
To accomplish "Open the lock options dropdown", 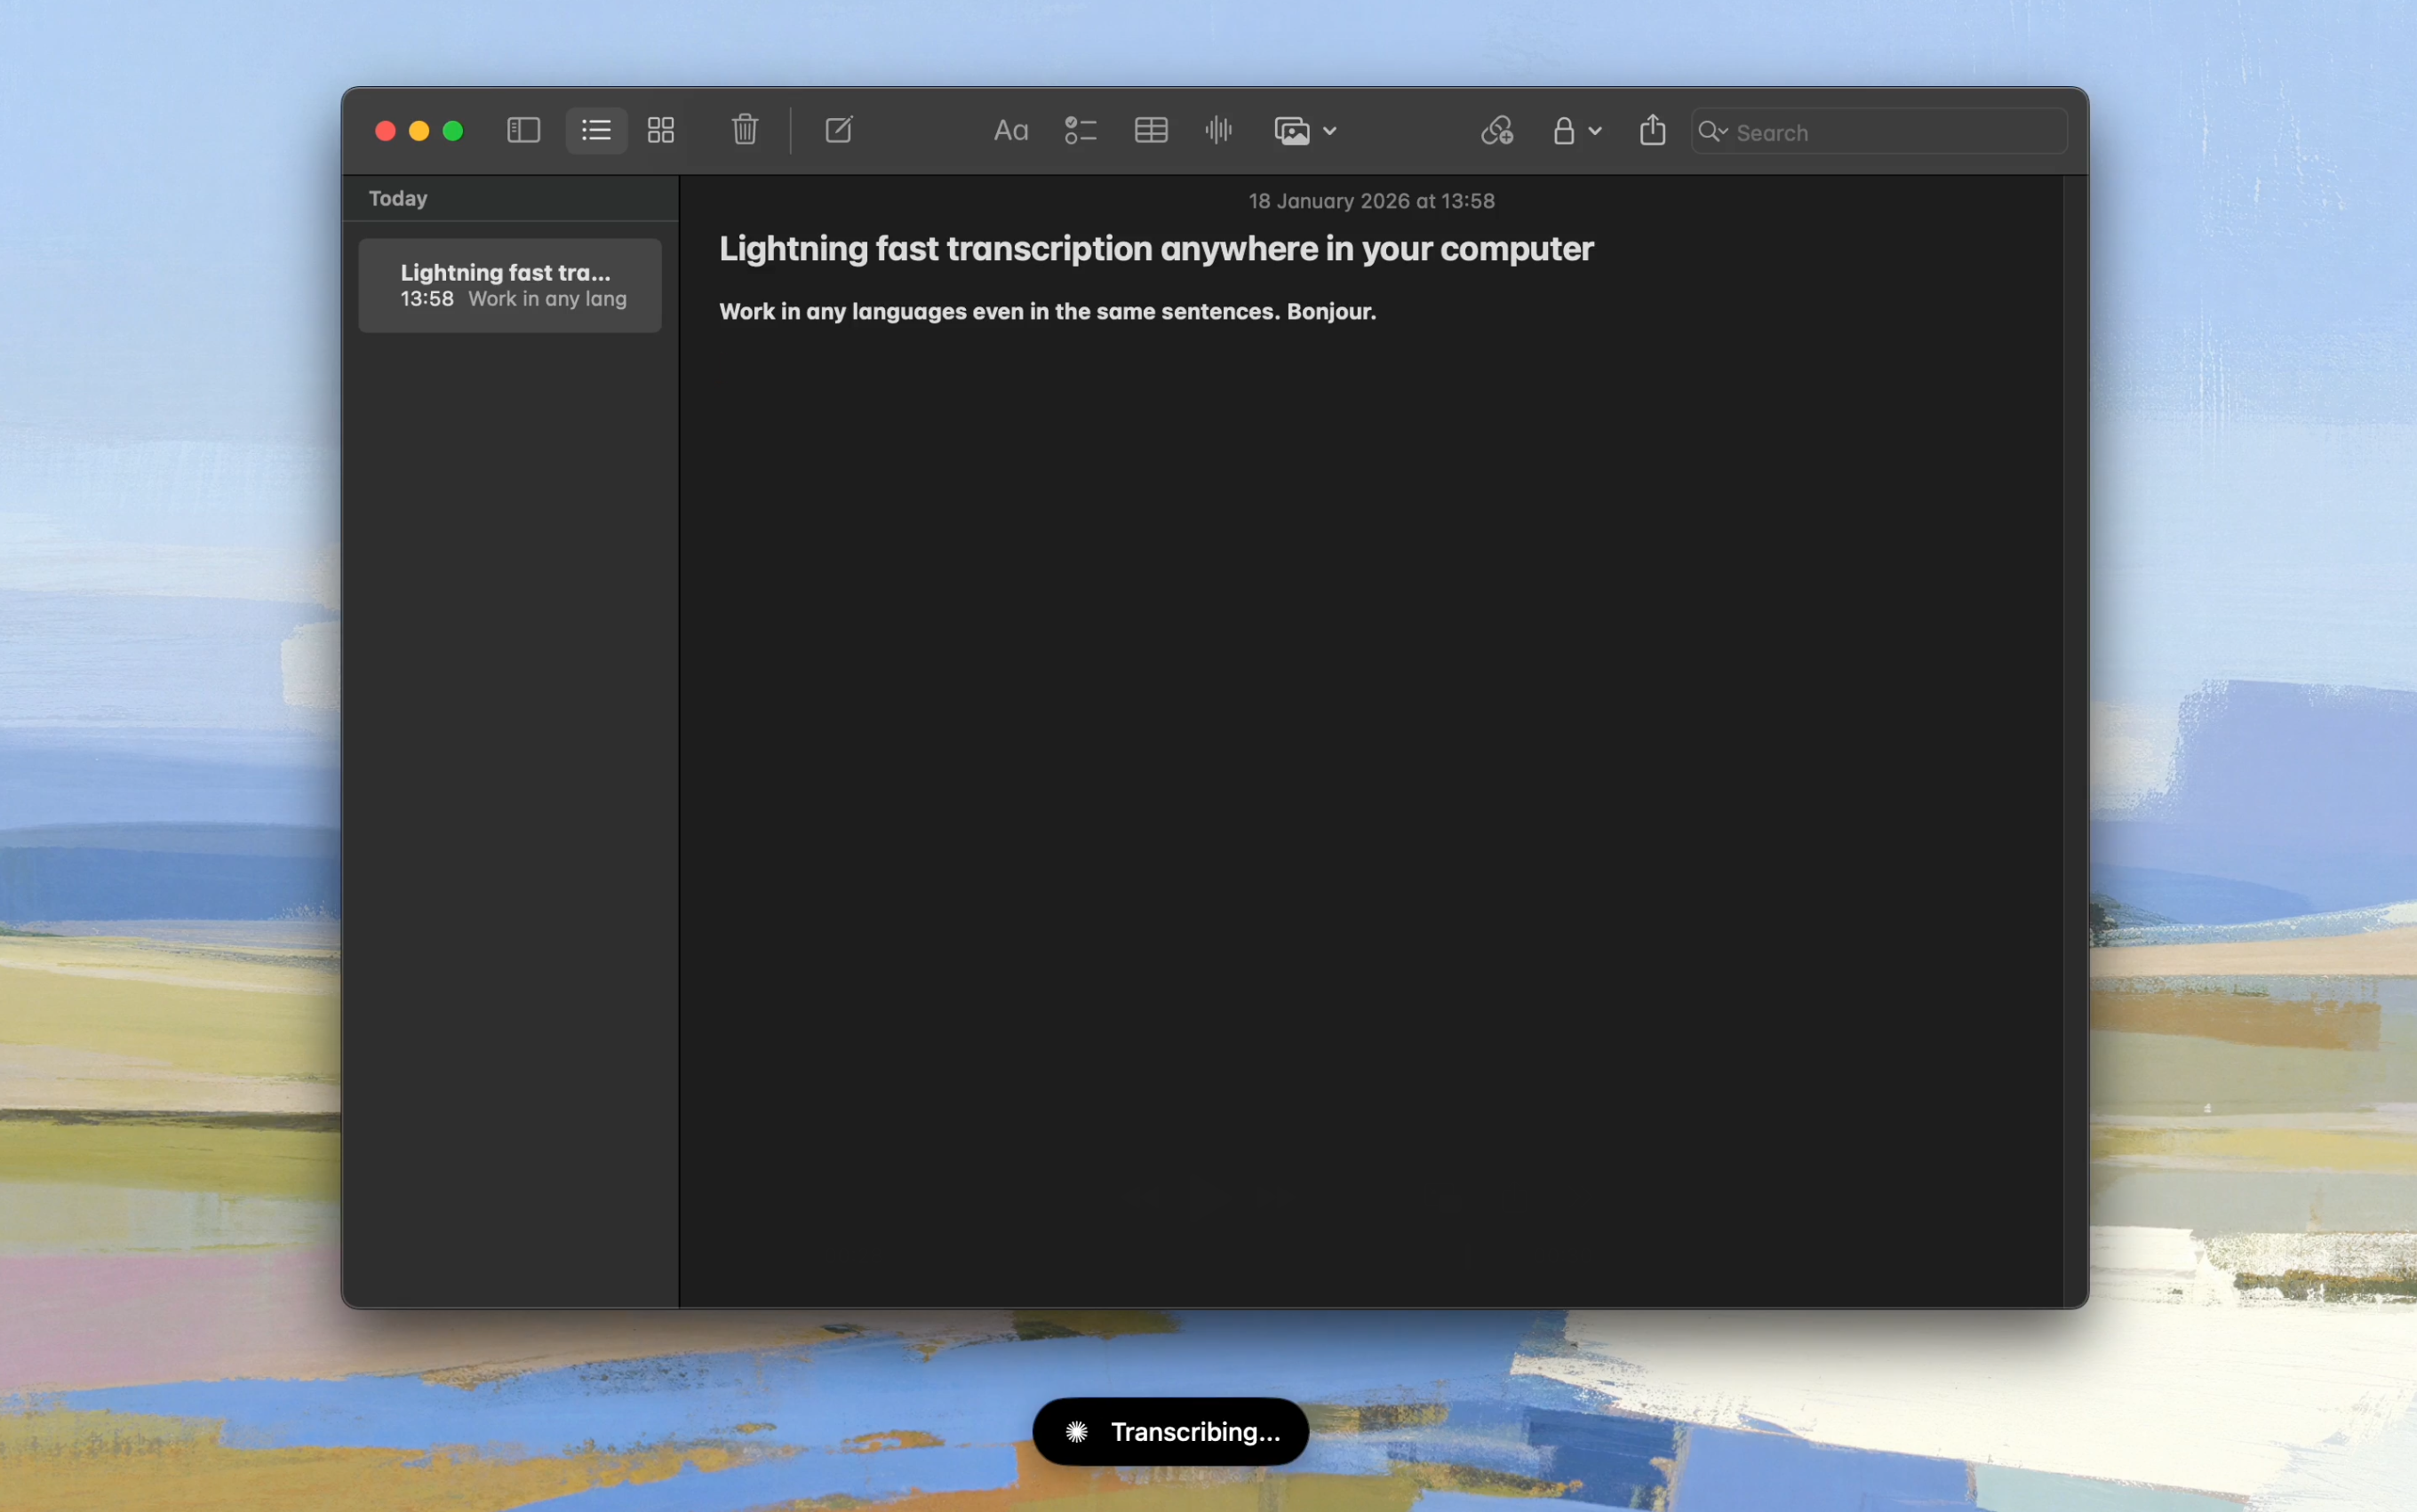I will click(1595, 130).
